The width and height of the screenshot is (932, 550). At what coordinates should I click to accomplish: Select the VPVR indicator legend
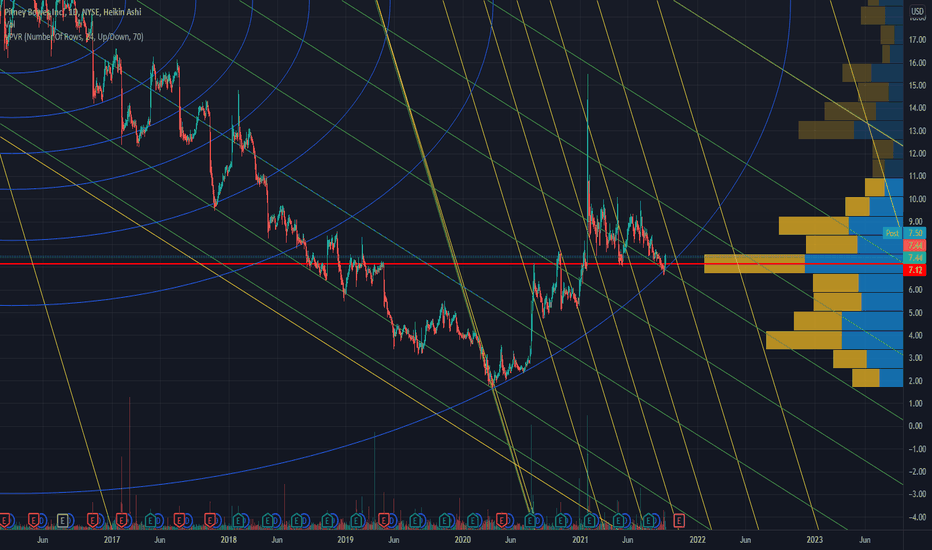tap(74, 37)
